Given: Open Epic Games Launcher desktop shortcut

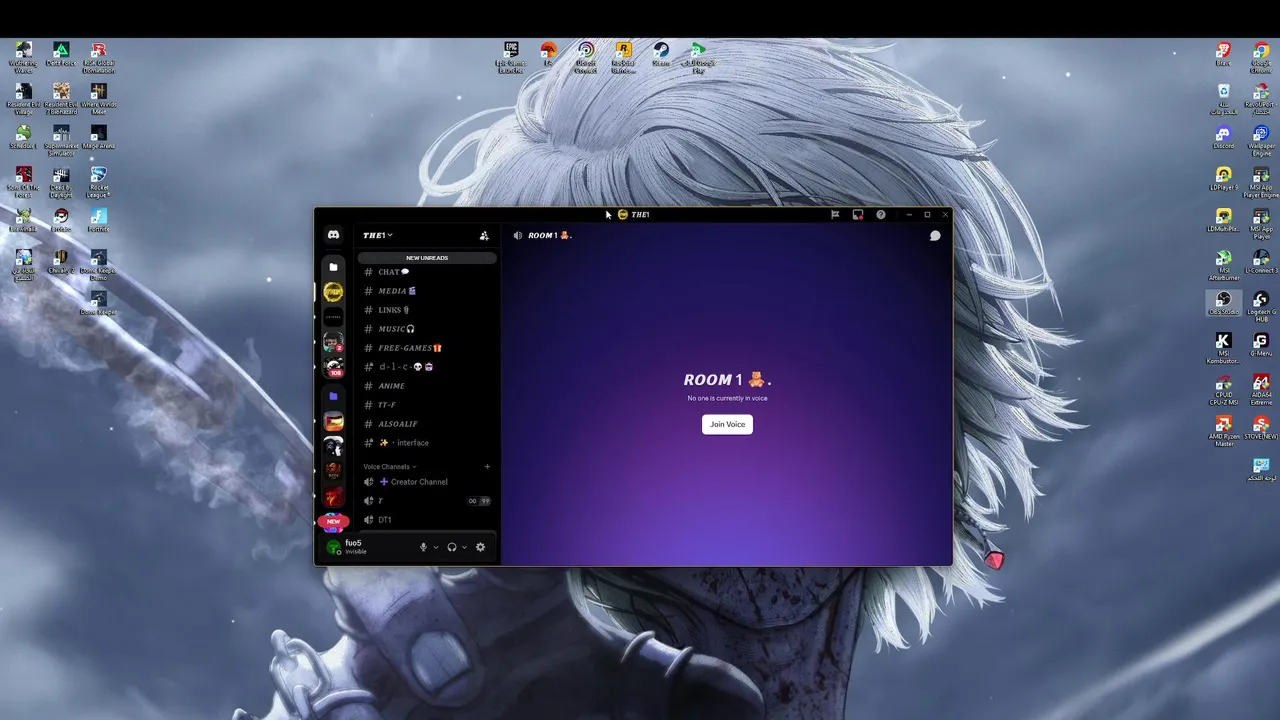Looking at the screenshot, I should pos(511,58).
